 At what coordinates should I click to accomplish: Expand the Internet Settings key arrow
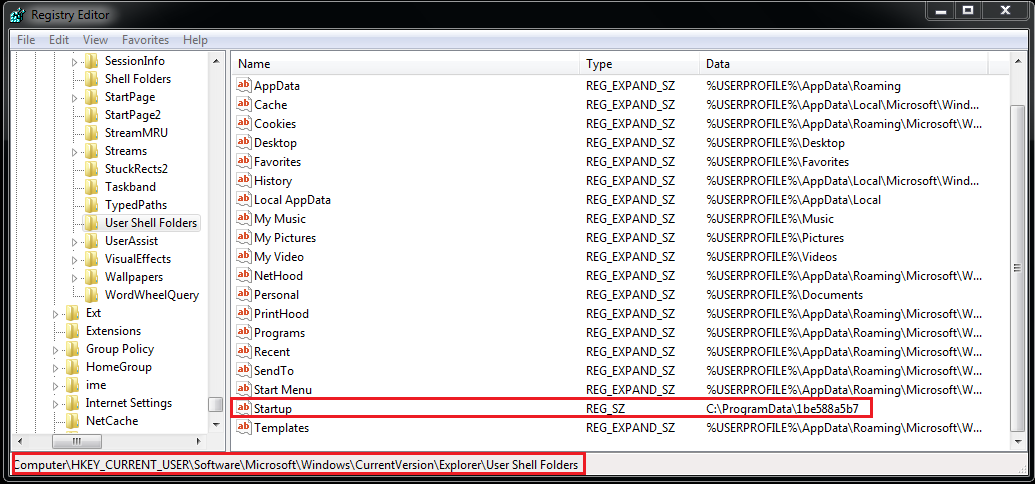coord(56,404)
